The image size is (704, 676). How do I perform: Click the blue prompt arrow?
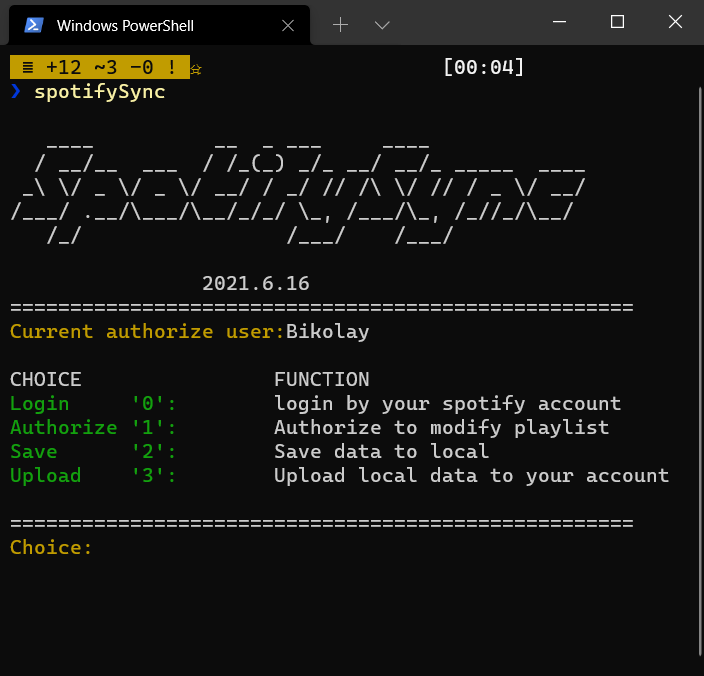click(x=16, y=91)
